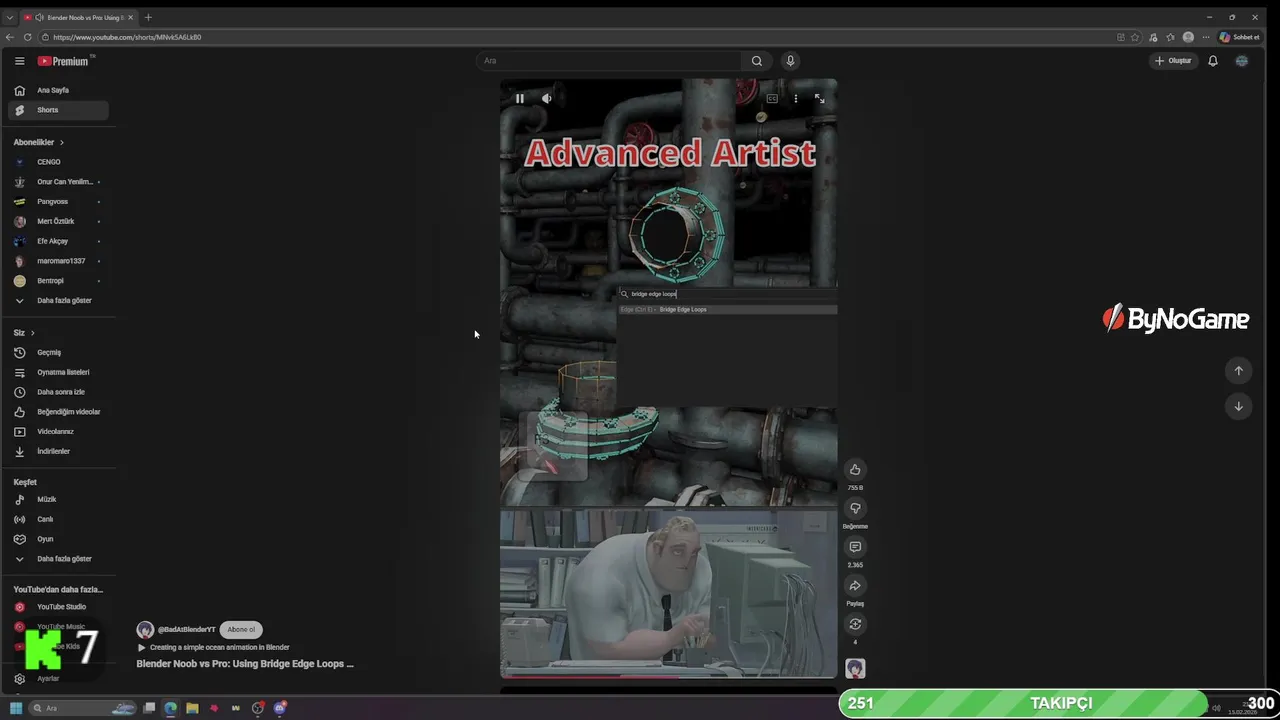Go to the next Short with down arrow

(1238, 406)
